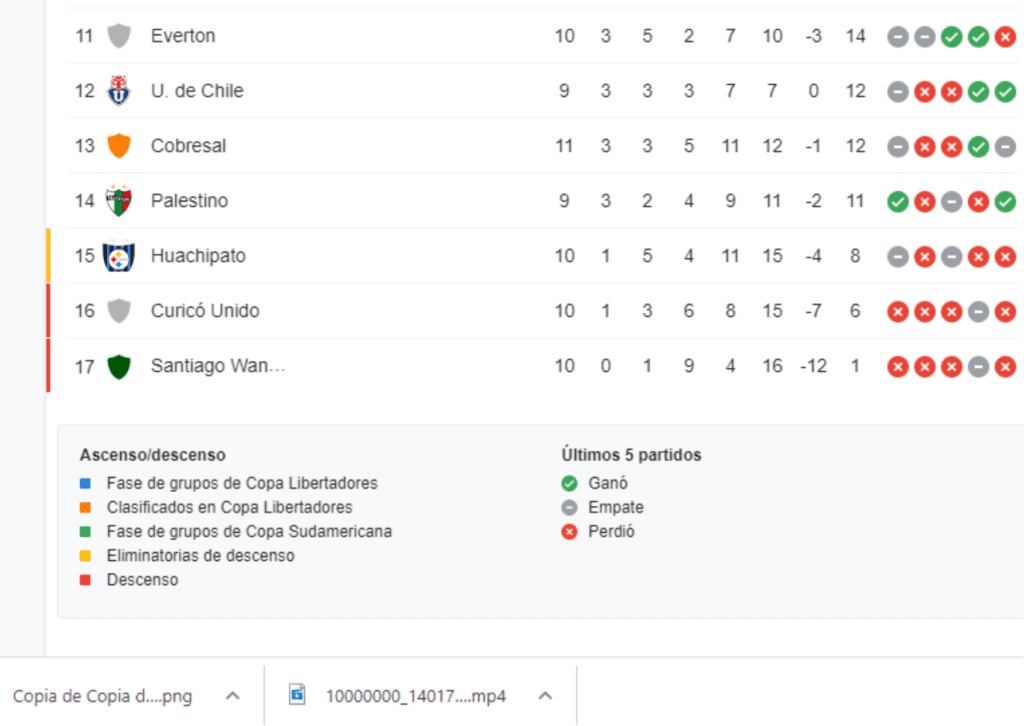
Task: Expand options for the Copia de Copia png download
Action: pos(232,696)
